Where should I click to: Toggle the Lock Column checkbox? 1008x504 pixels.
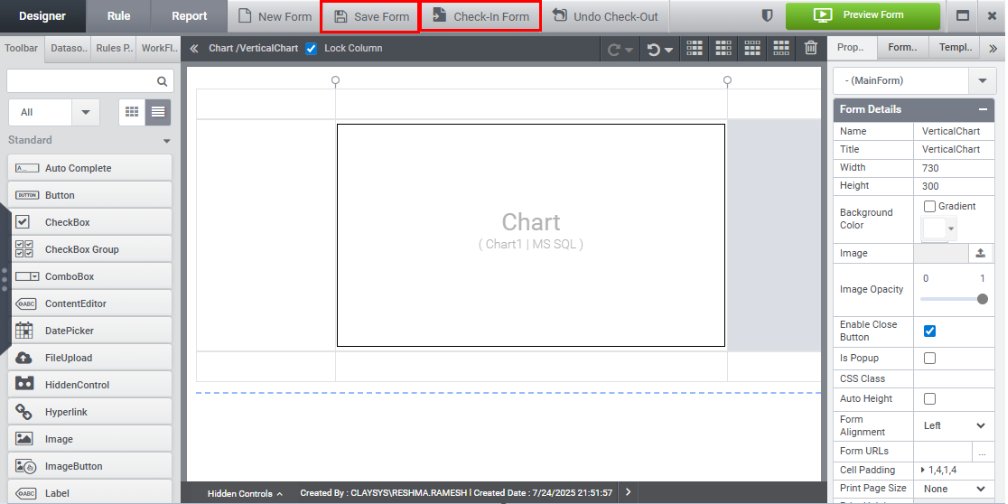click(311, 48)
